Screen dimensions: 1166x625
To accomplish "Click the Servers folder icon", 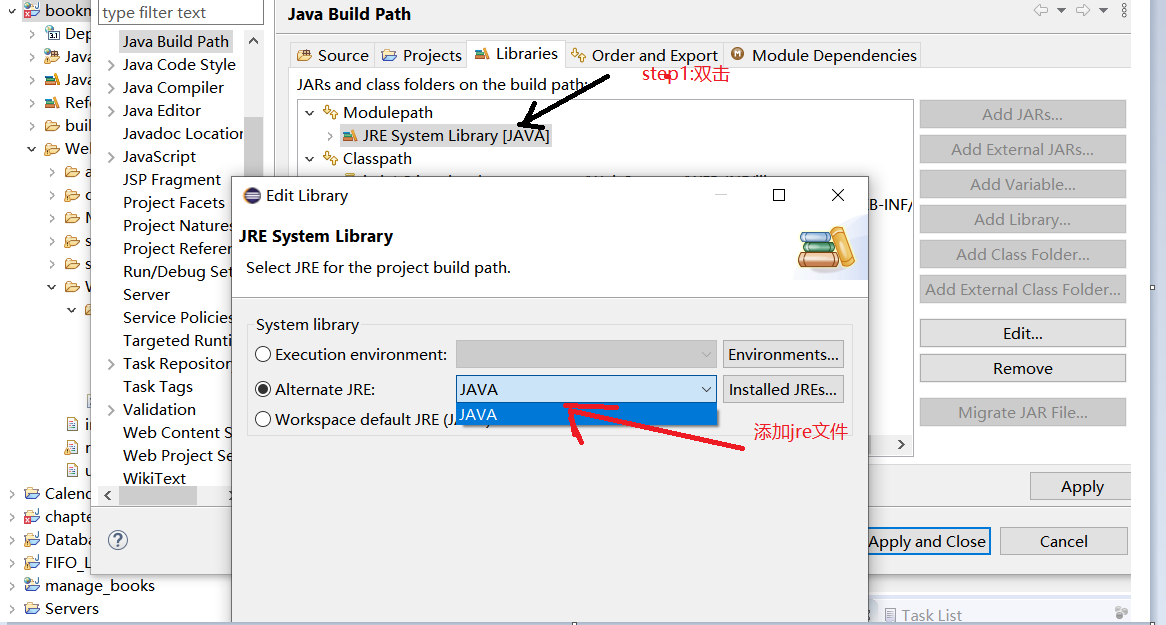I will (32, 609).
